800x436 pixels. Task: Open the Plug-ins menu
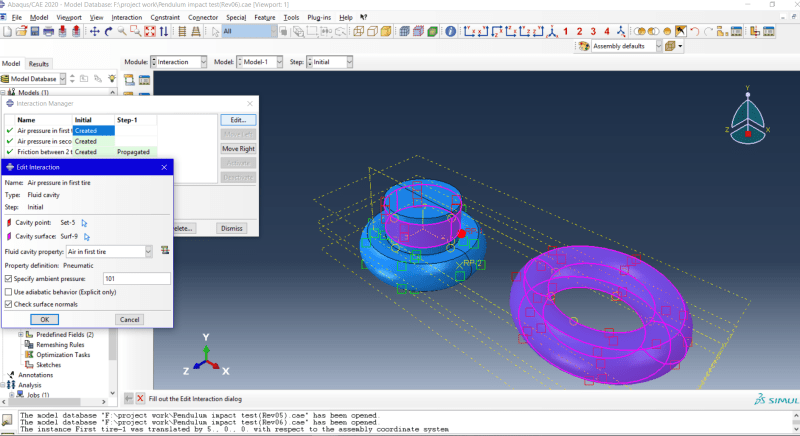point(319,17)
